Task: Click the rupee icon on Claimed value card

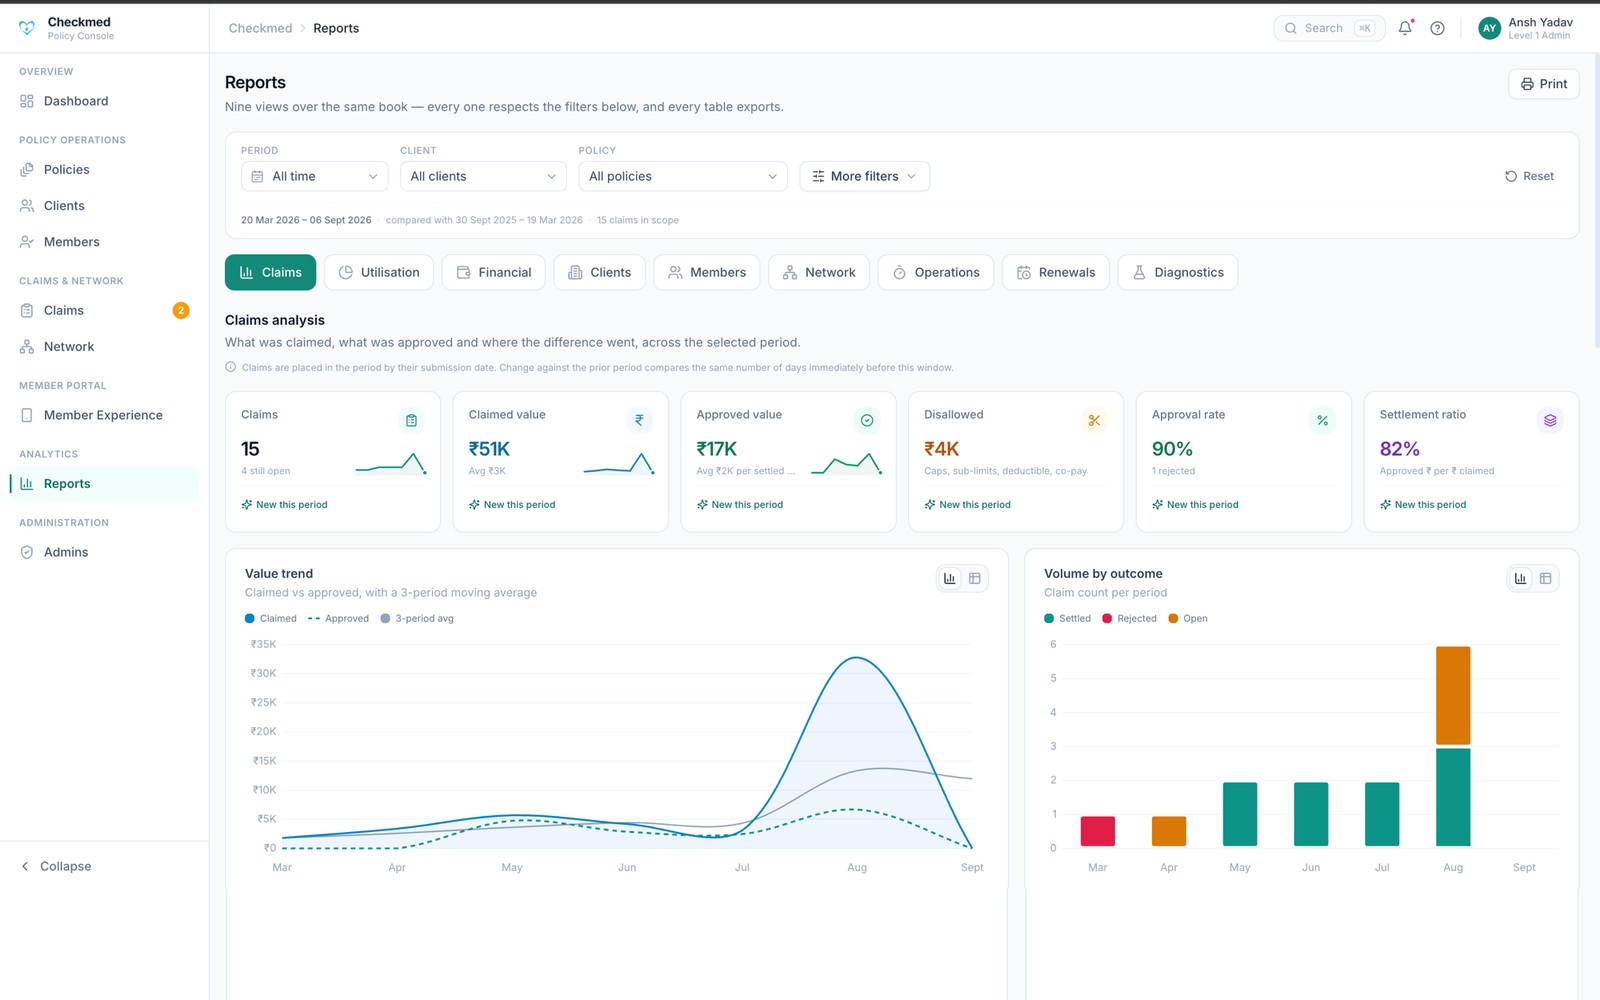Action: click(639, 421)
